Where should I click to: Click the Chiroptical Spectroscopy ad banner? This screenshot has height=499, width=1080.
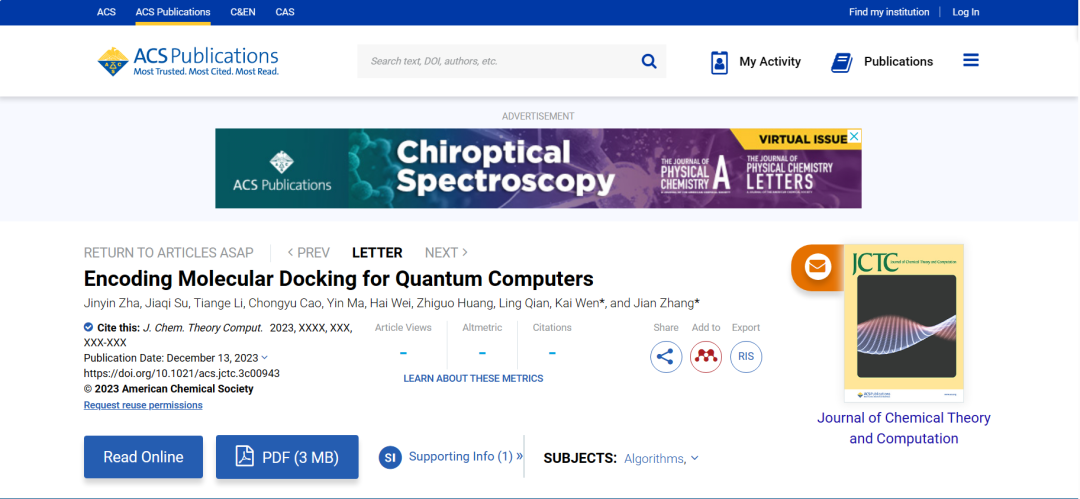[x=538, y=168]
